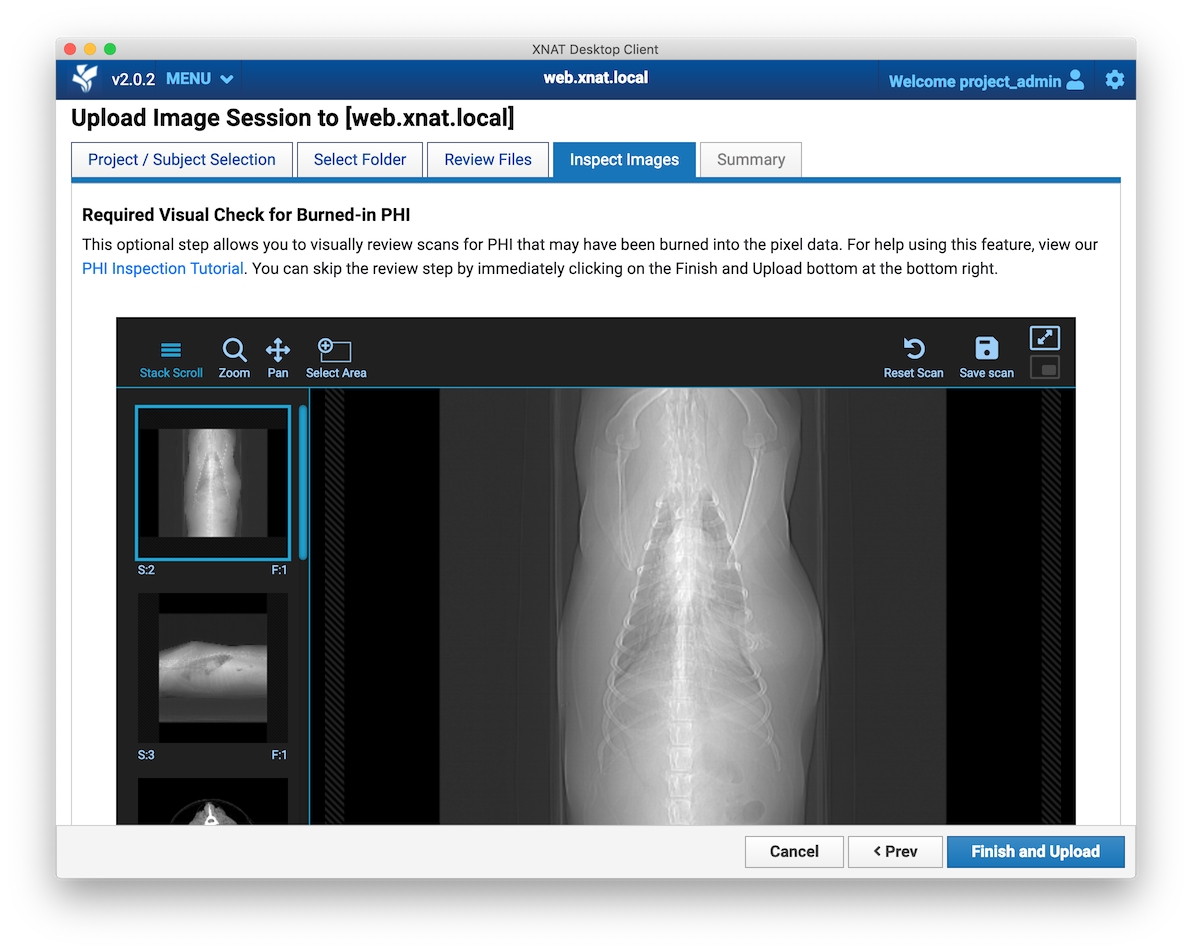Save the current scan
This screenshot has width=1192, height=952.
tap(986, 359)
